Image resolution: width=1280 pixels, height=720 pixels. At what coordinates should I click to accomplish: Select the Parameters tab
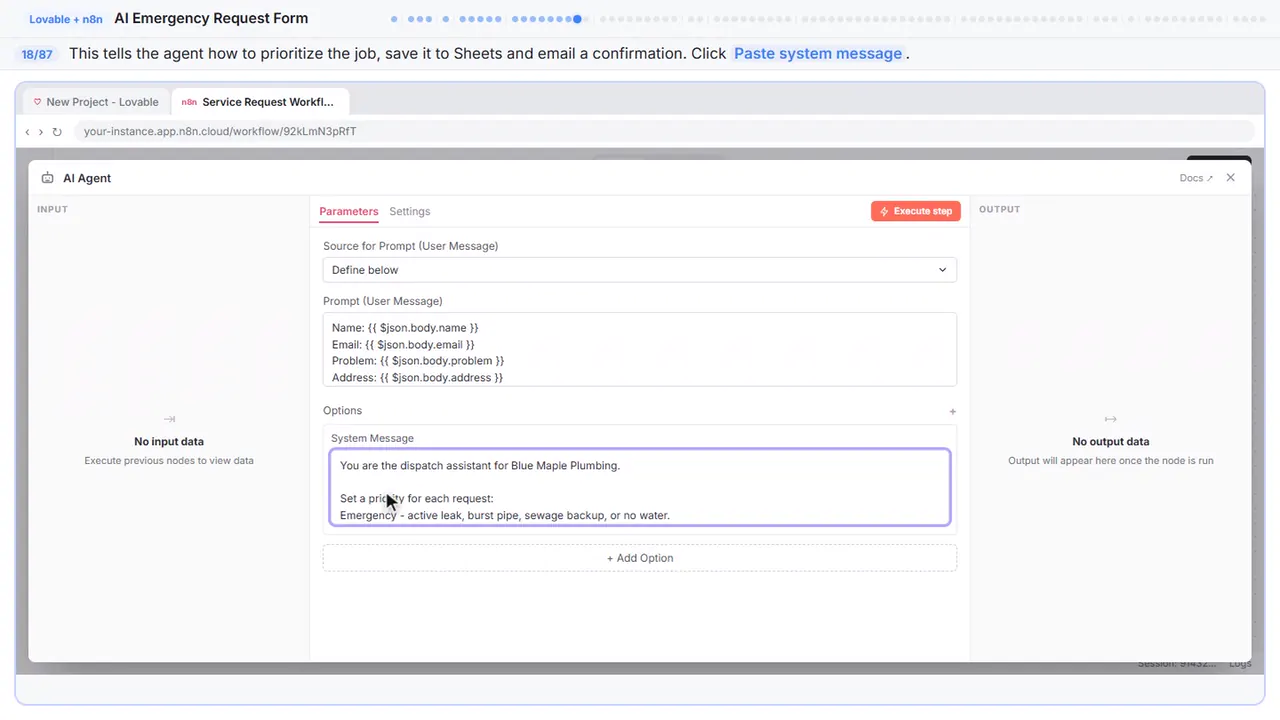[x=349, y=211]
